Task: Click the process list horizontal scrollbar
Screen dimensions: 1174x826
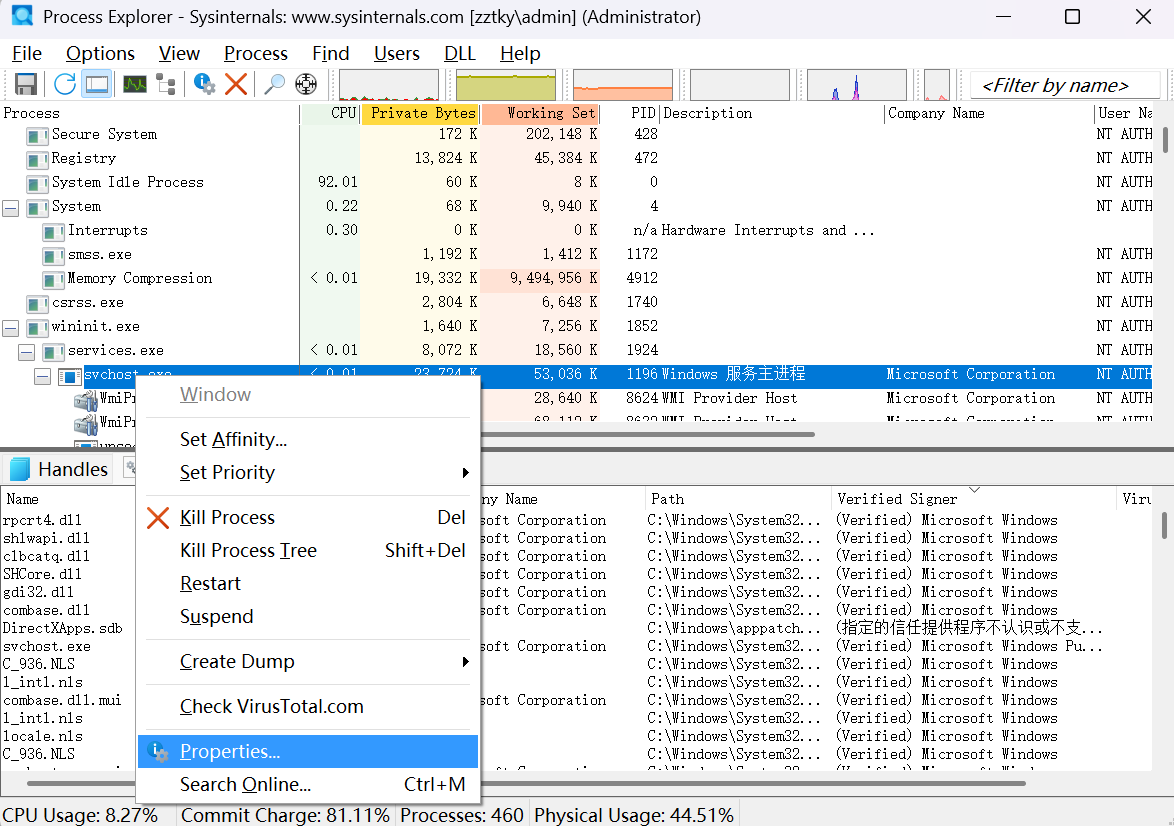Action: click(646, 434)
